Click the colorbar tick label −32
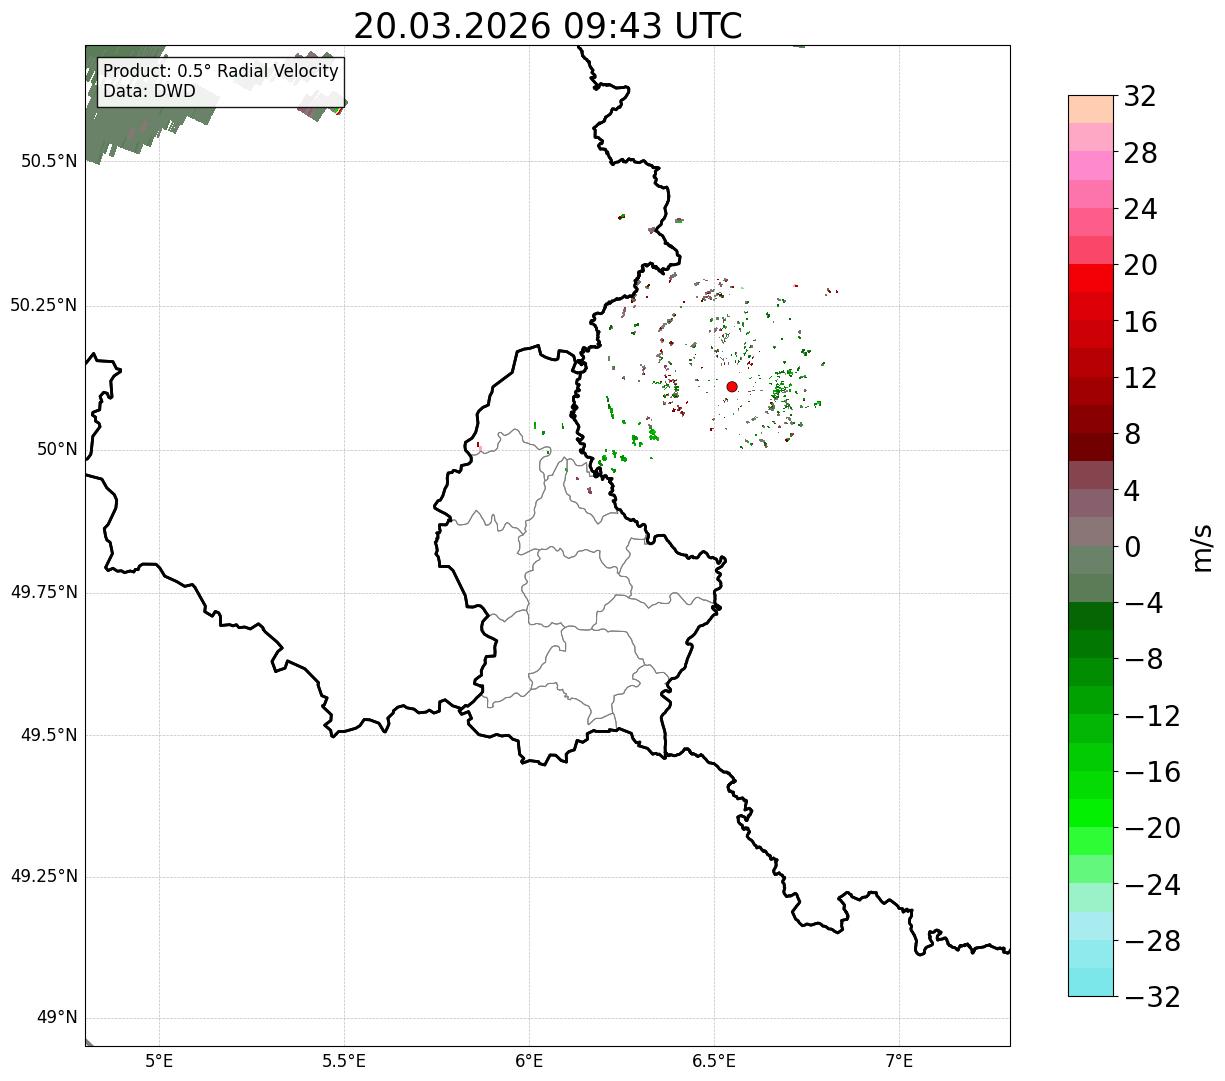This screenshot has width=1225, height=1081. (x=1152, y=997)
